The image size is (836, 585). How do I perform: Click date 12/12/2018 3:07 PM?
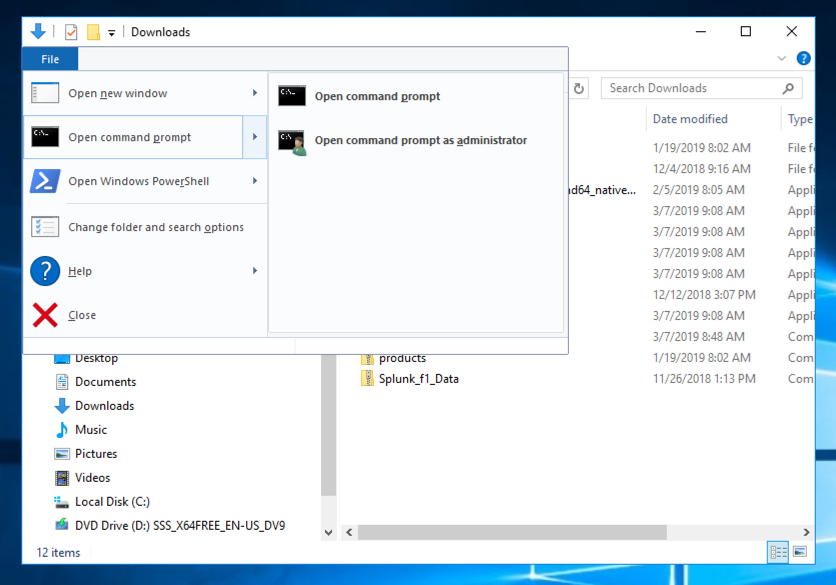(x=704, y=295)
